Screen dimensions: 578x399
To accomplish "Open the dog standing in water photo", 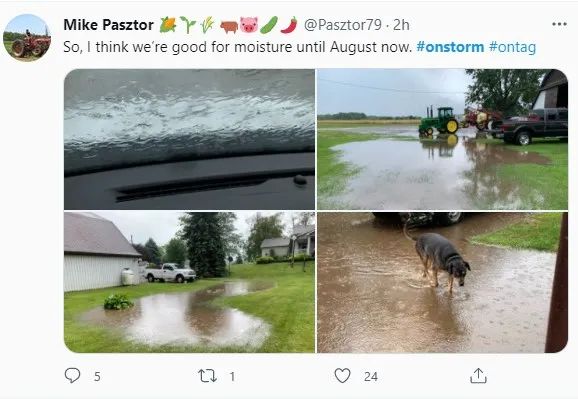I will (x=442, y=282).
